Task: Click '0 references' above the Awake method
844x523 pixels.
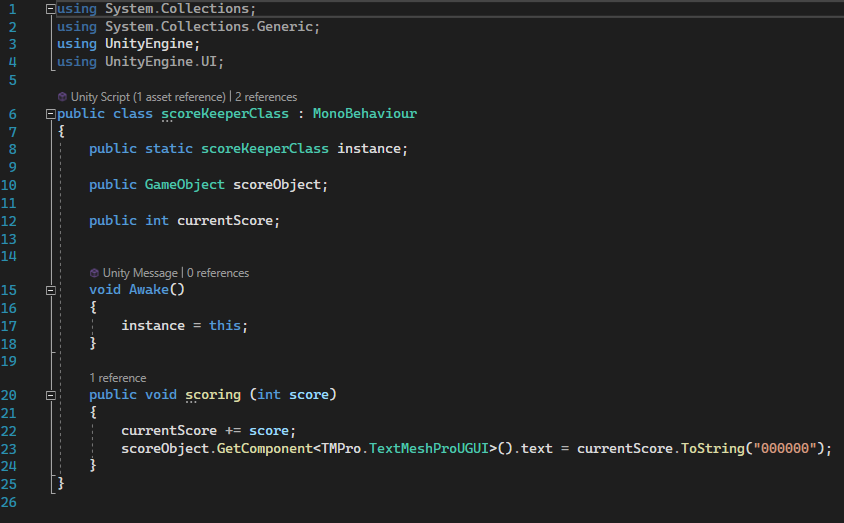Action: pyautogui.click(x=217, y=273)
